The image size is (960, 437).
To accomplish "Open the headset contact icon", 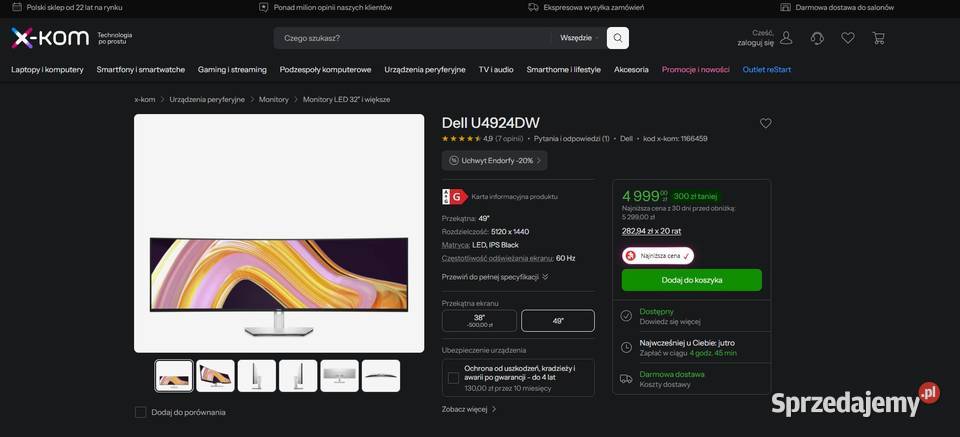I will 817,38.
